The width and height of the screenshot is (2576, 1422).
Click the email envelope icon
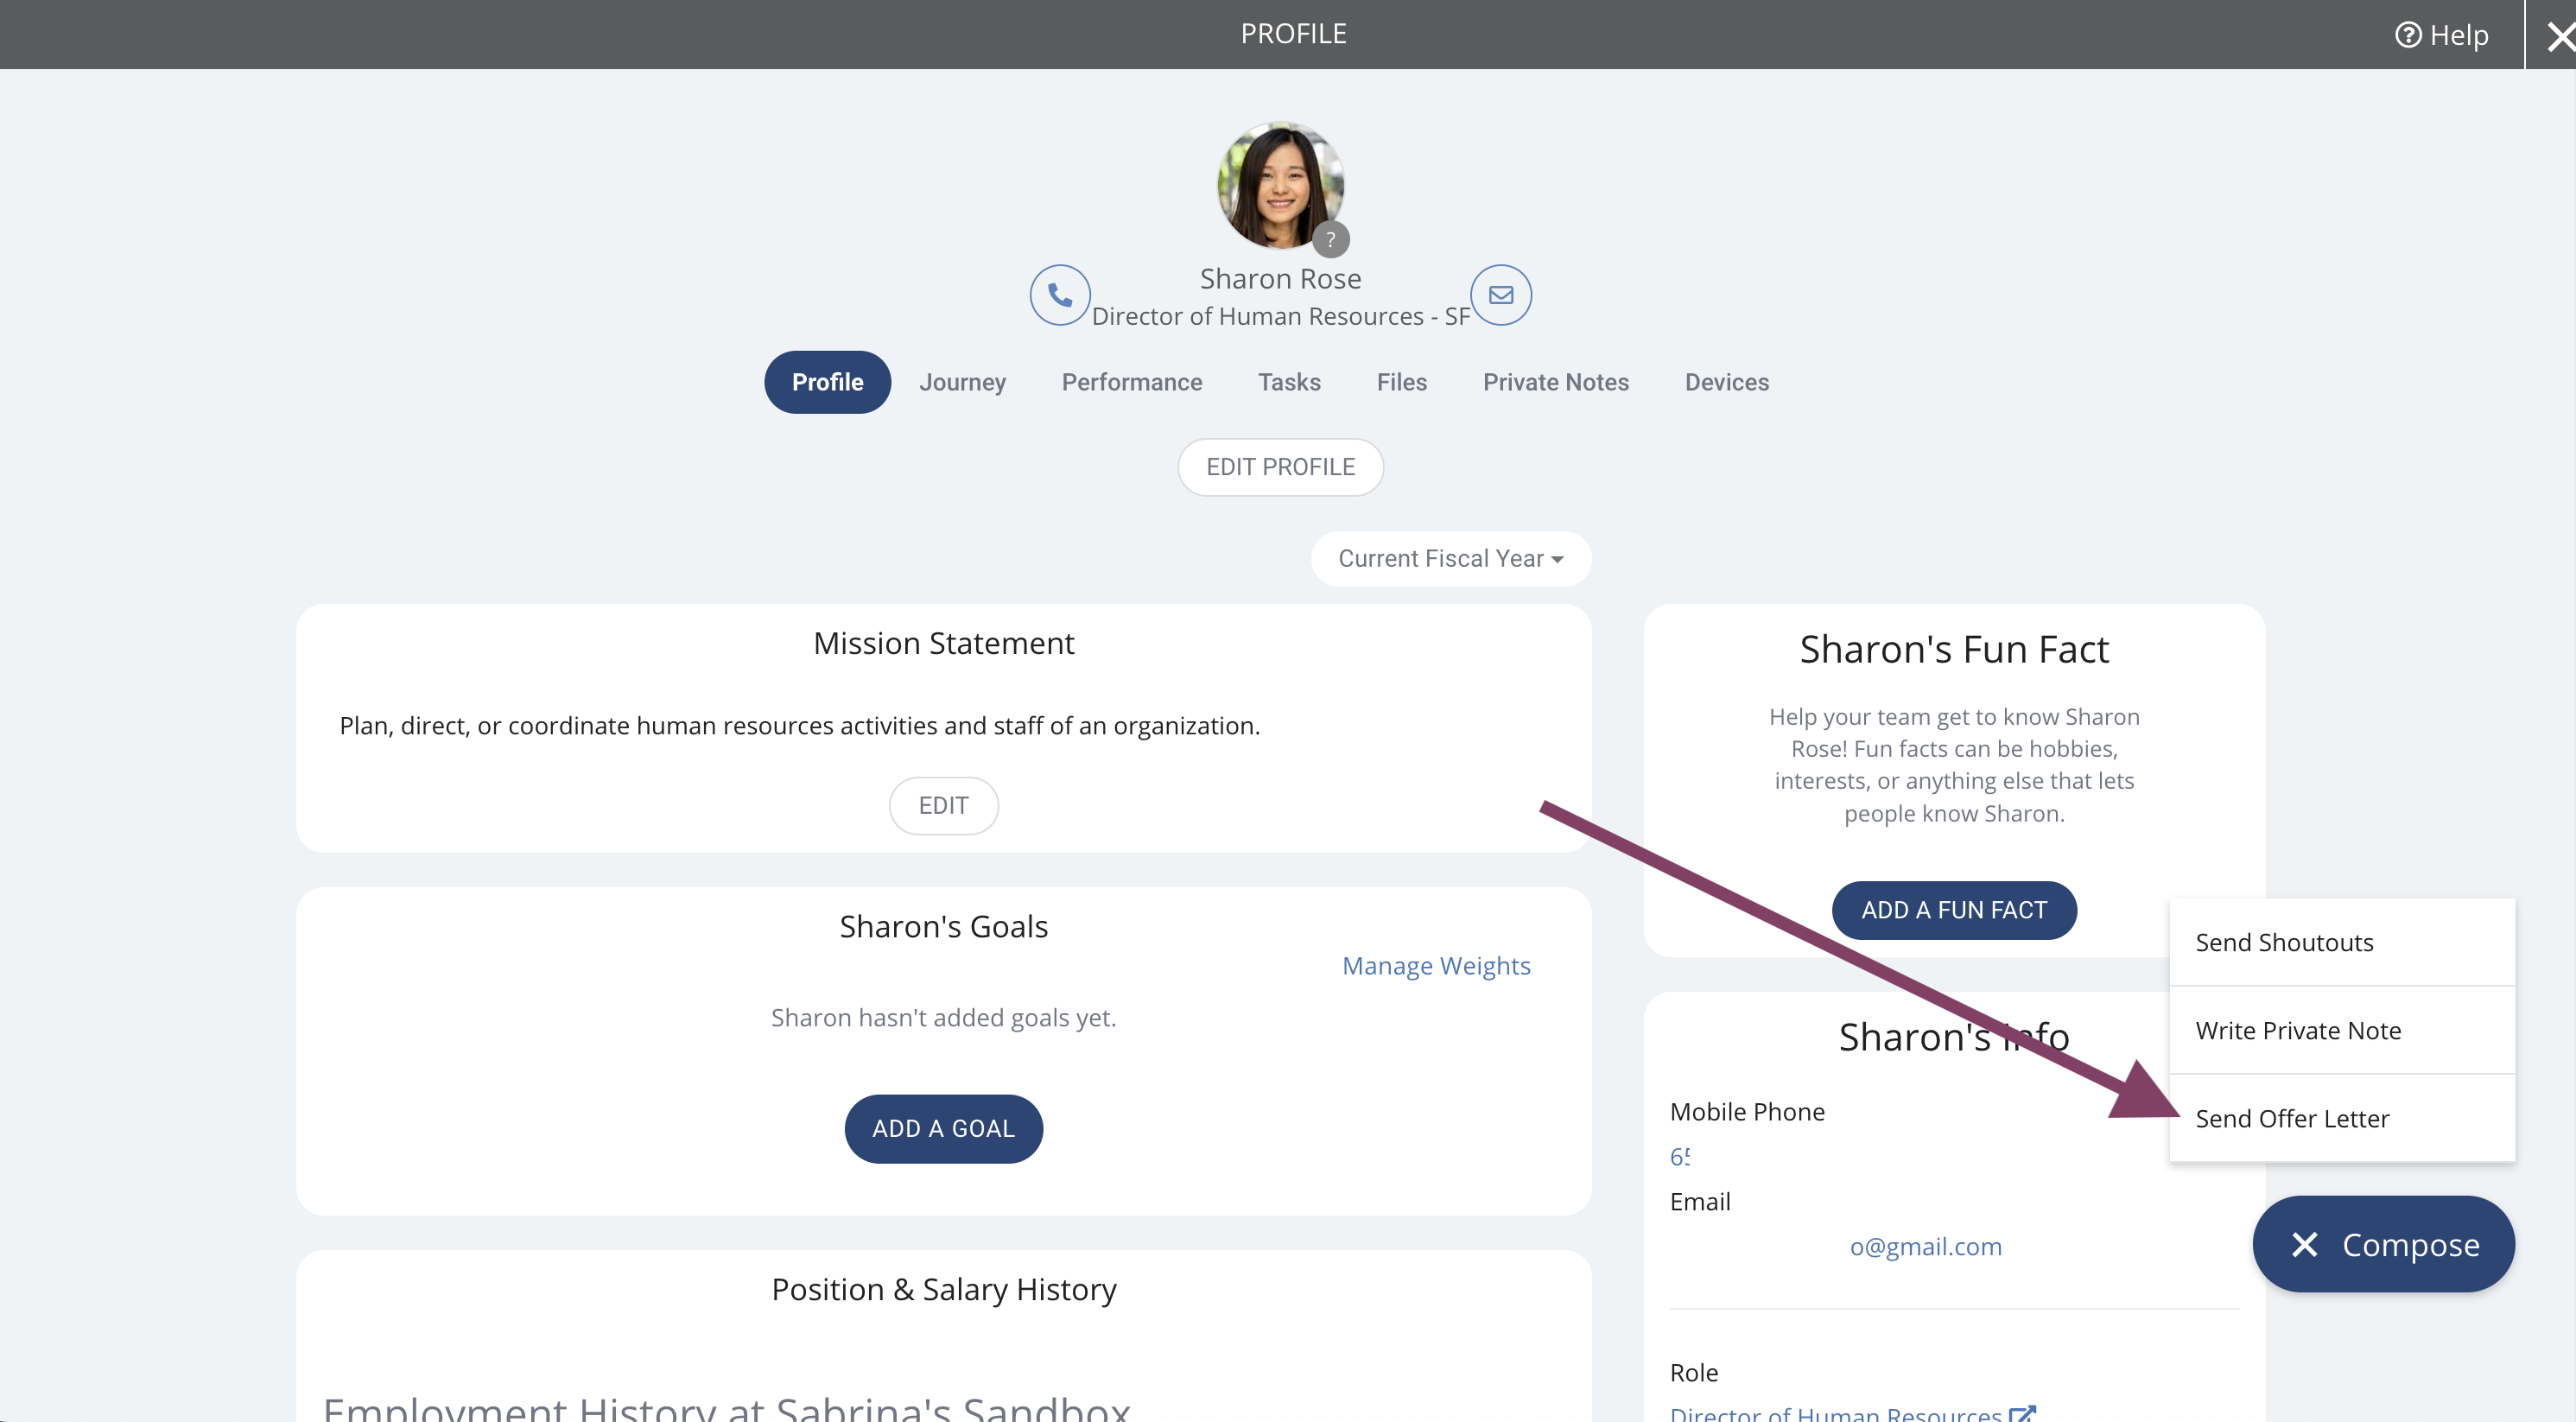tap(1501, 295)
